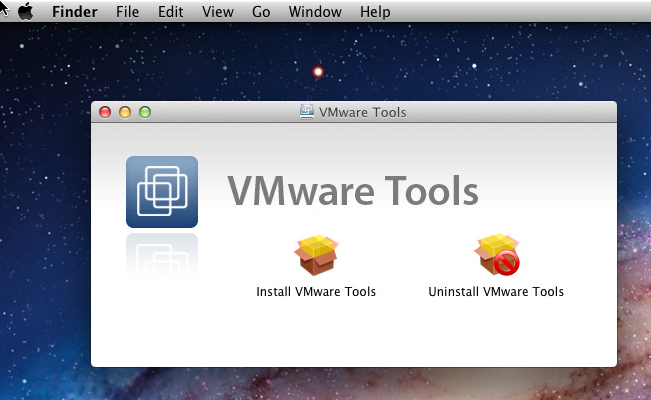The image size is (651, 400).
Task: Minimize the VMware Tools window with yellow button
Action: [125, 112]
